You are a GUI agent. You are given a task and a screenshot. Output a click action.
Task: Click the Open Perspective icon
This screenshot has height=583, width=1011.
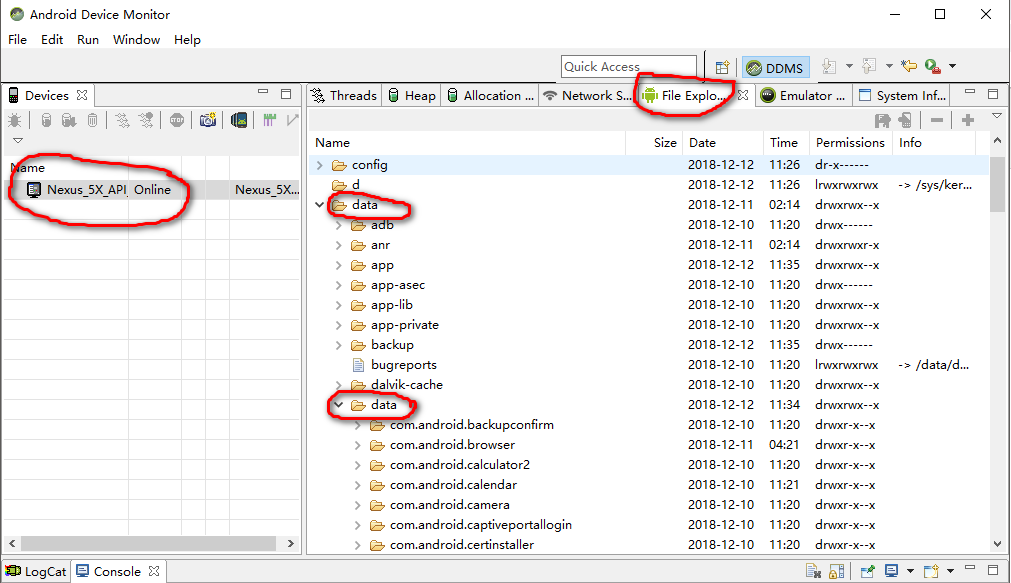722,67
